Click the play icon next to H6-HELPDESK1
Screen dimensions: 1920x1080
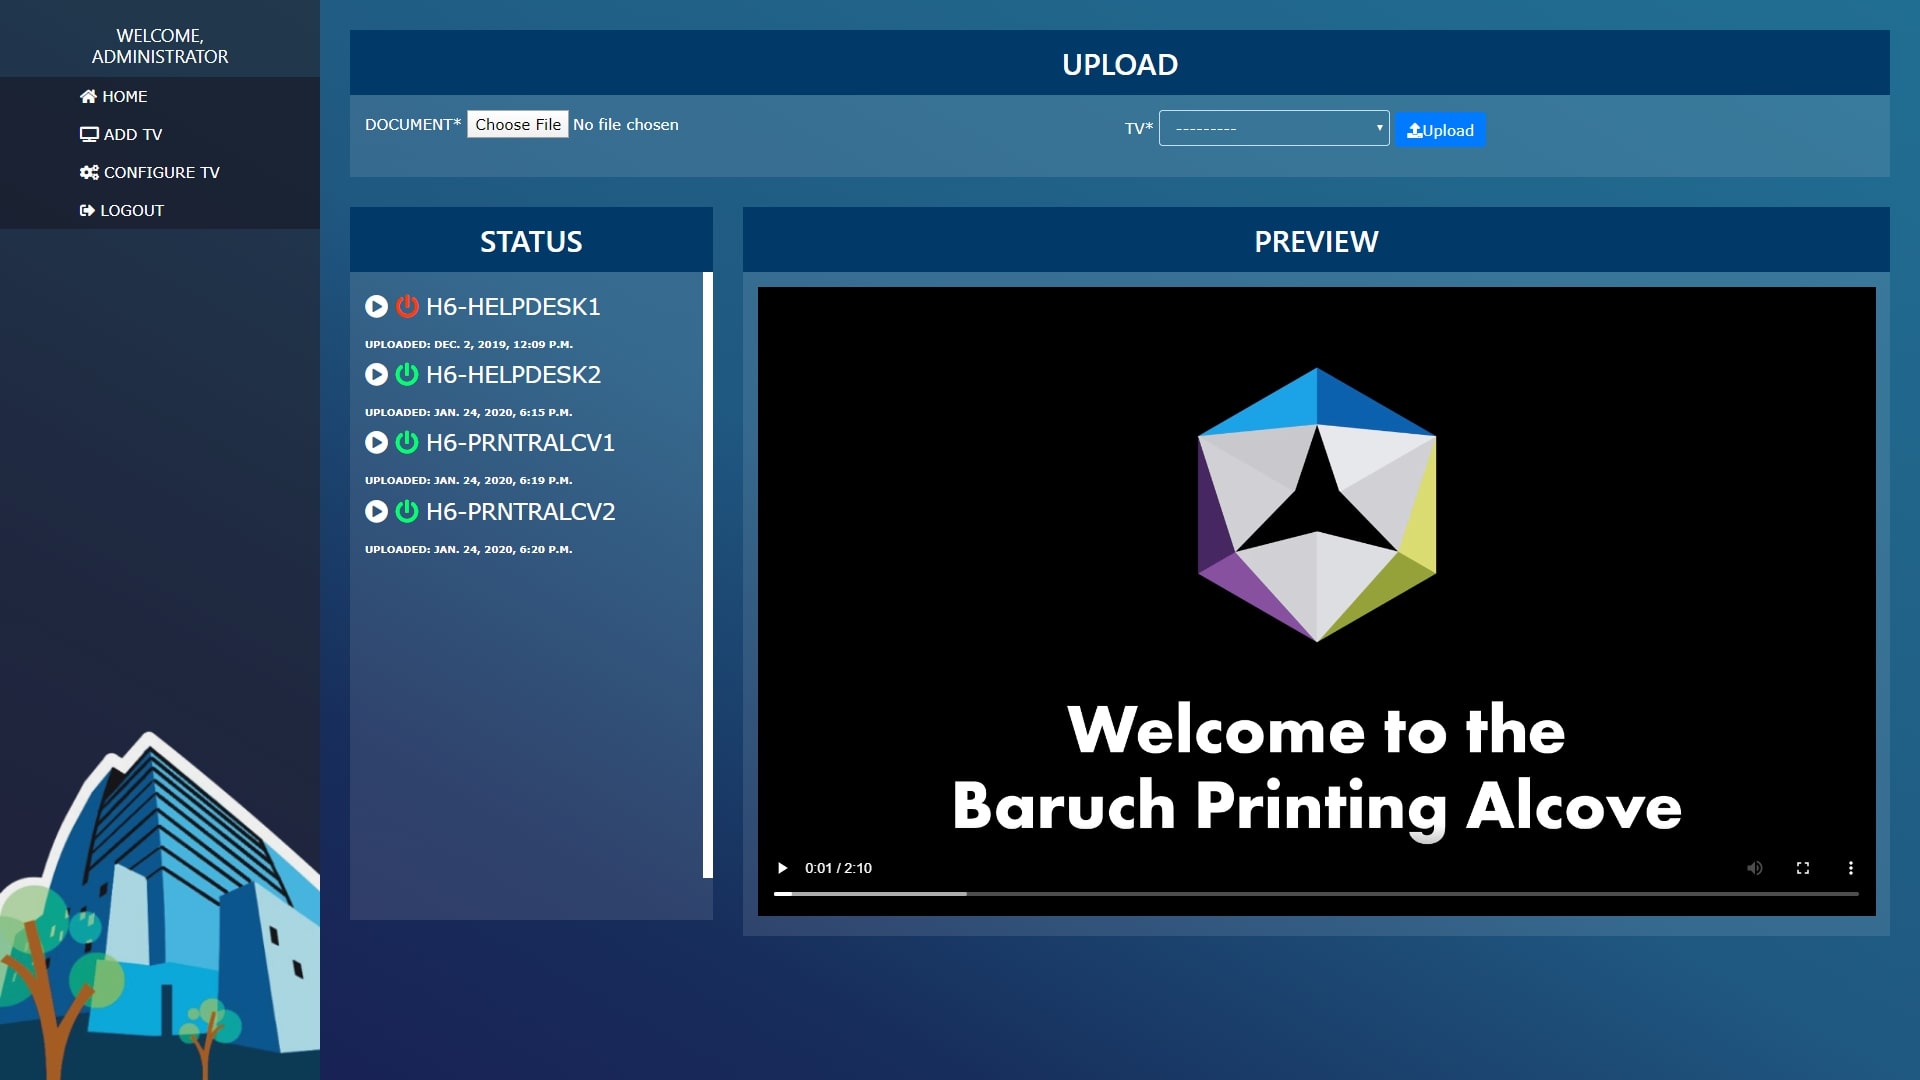coord(376,306)
